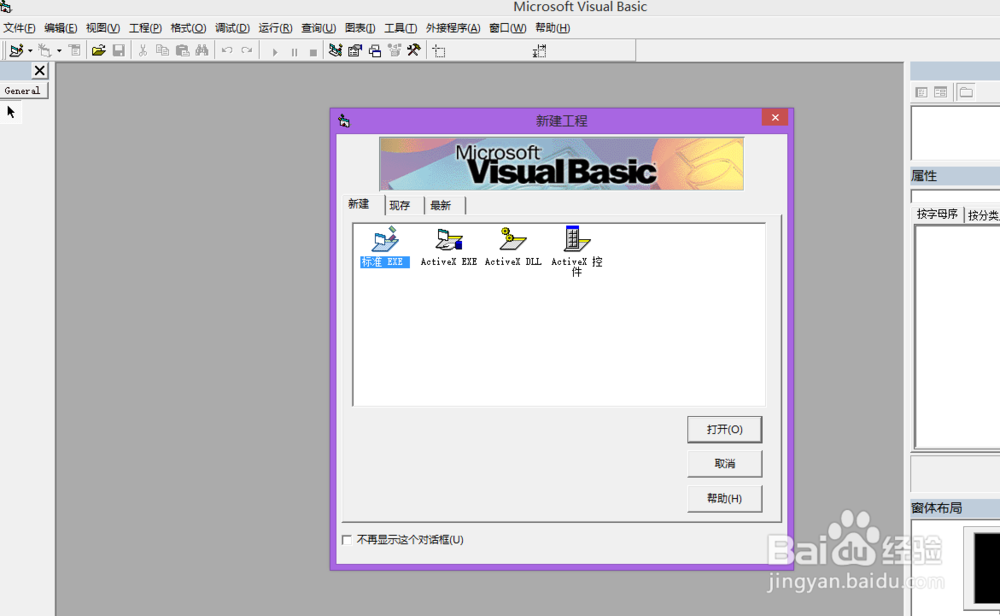The image size is (1000, 616).
Task: Click the 取消 button
Action: tap(724, 464)
